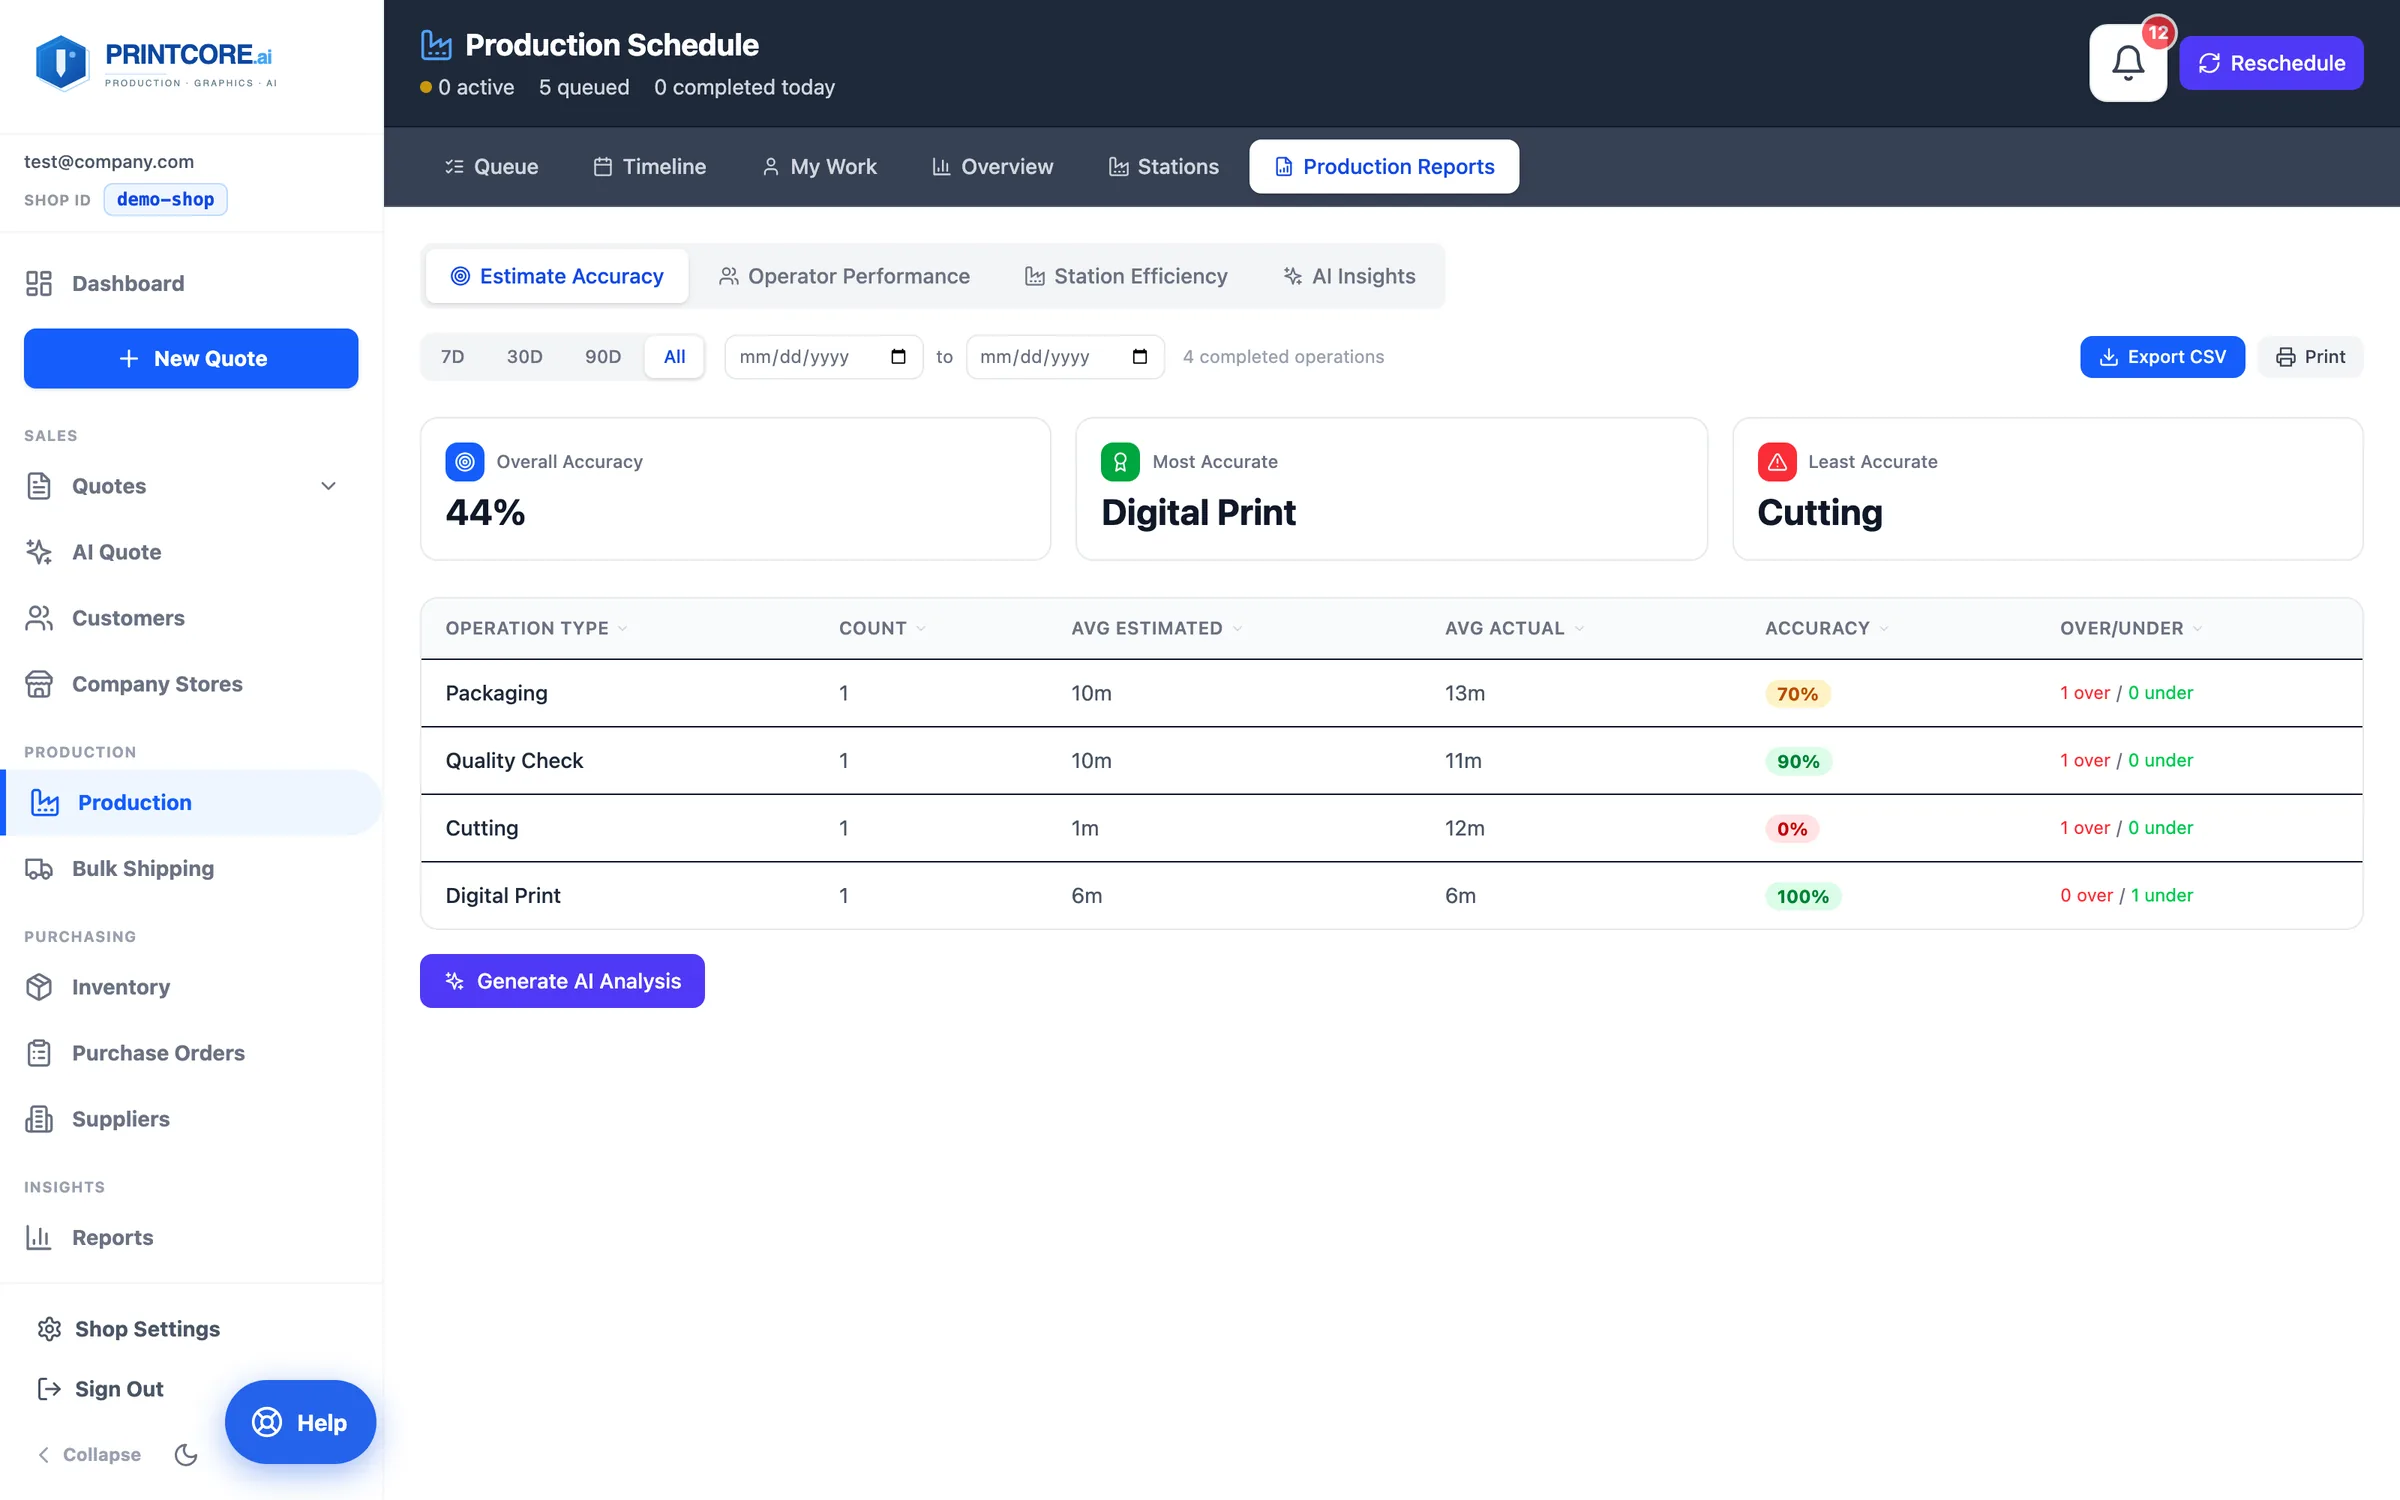Click the Overall Accuracy target icon
Image resolution: width=2400 pixels, height=1500 pixels.
pyautogui.click(x=465, y=462)
